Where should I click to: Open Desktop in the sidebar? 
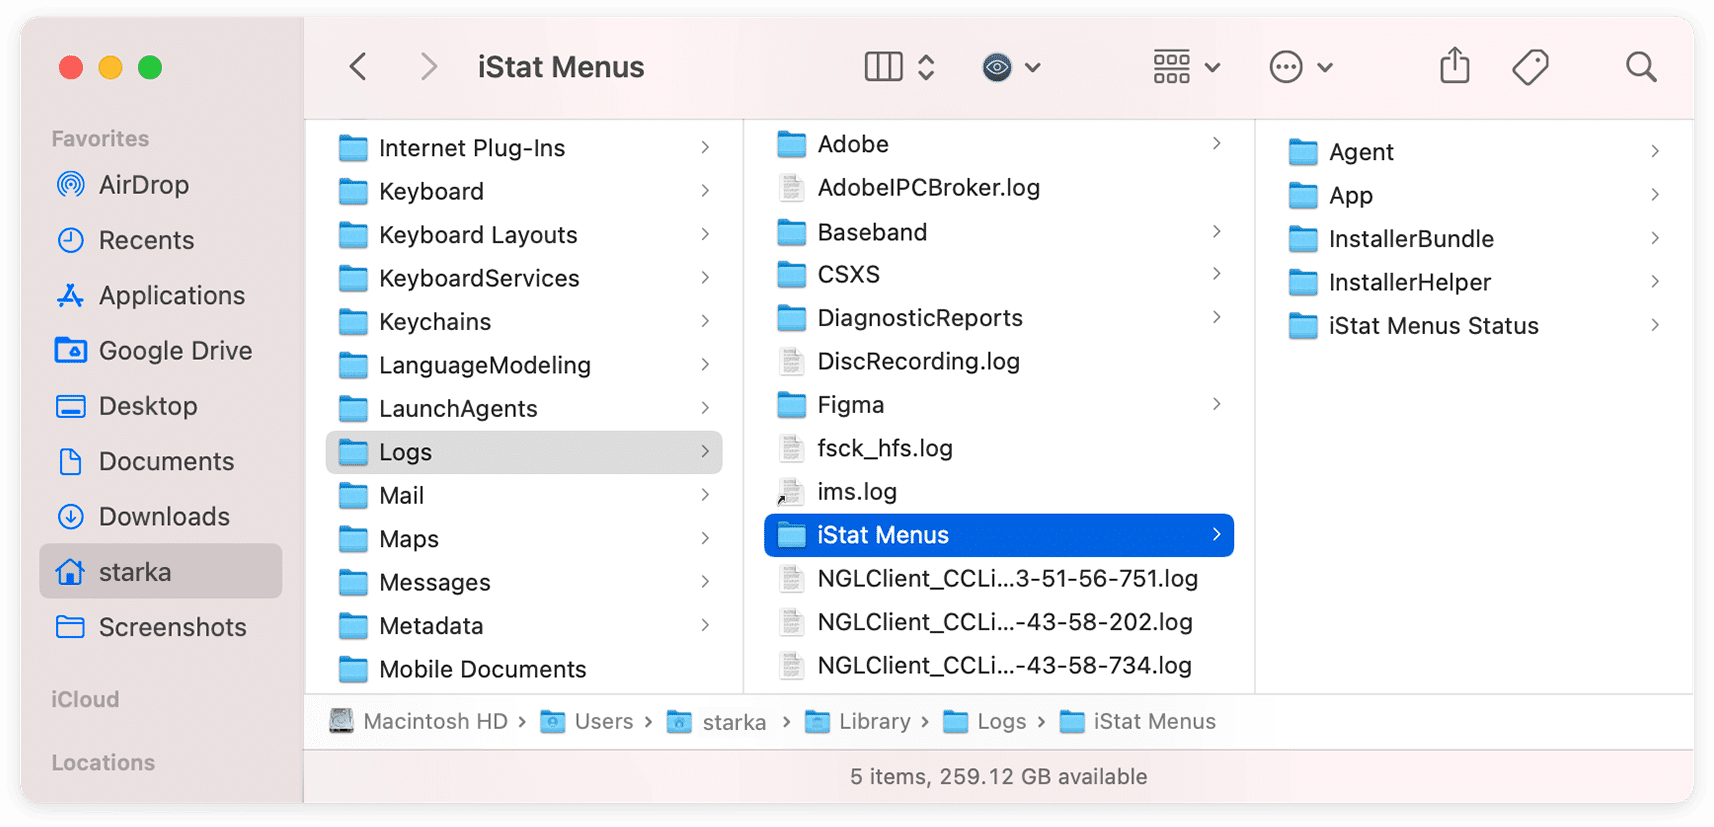[x=160, y=406]
